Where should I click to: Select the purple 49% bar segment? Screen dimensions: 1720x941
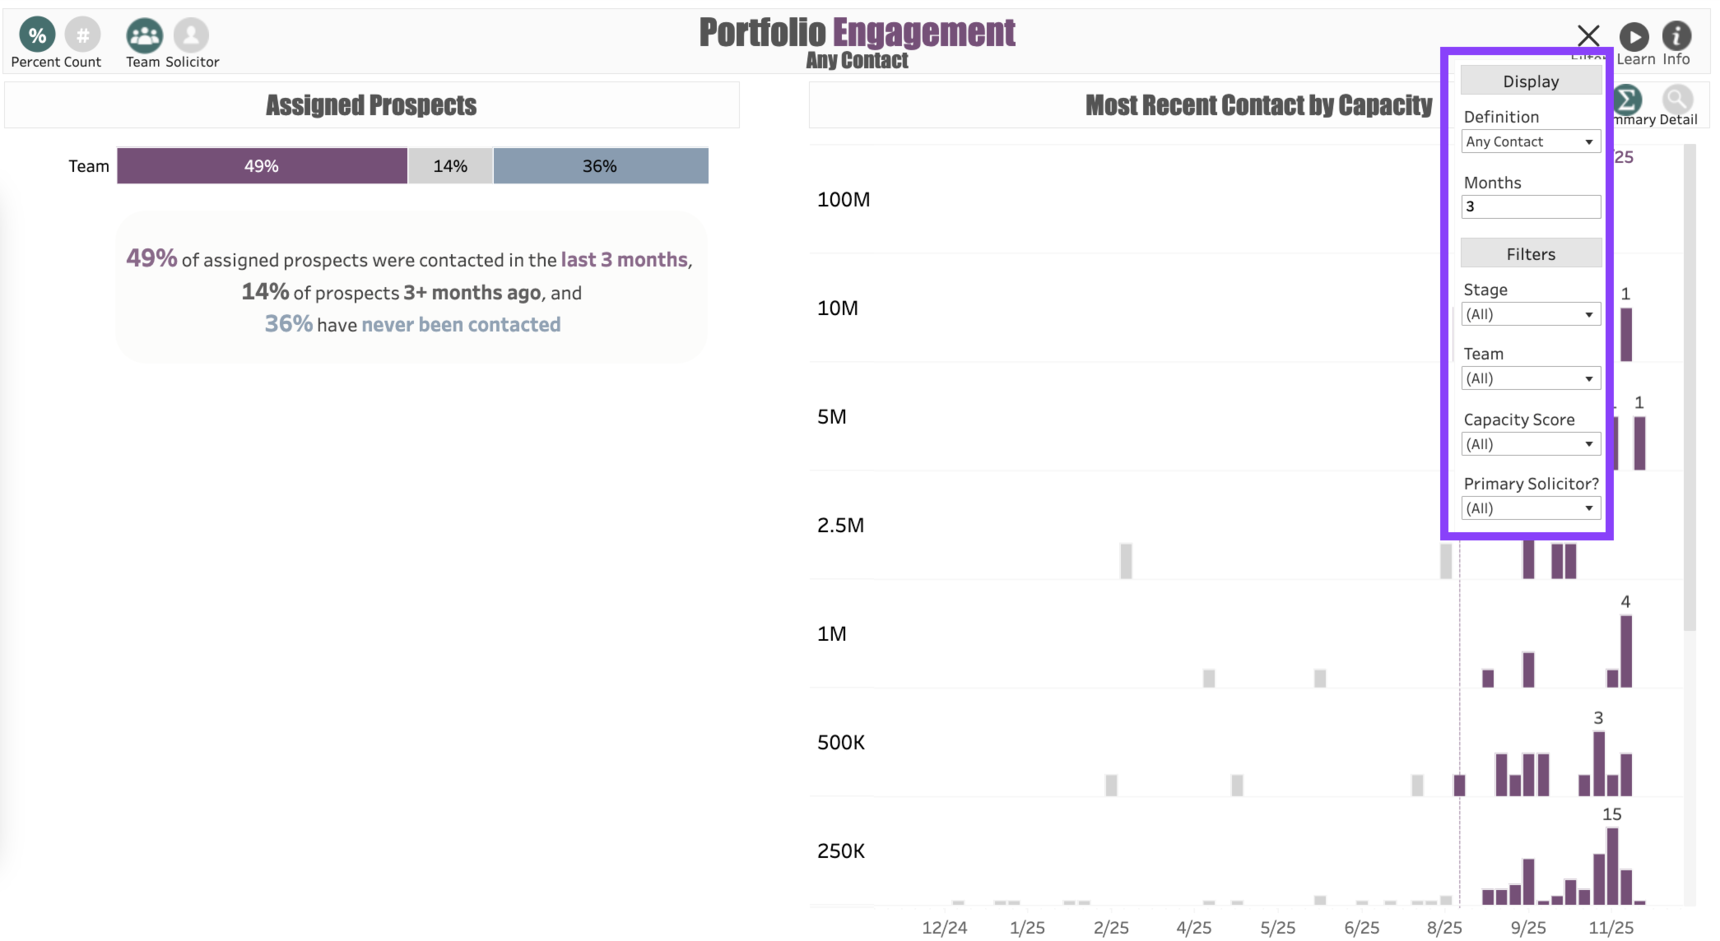(x=262, y=166)
